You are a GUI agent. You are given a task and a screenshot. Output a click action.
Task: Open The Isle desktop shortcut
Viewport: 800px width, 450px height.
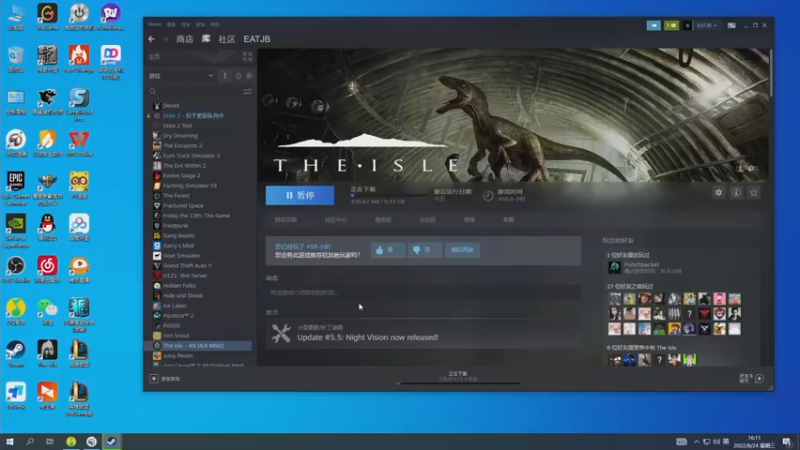click(47, 354)
